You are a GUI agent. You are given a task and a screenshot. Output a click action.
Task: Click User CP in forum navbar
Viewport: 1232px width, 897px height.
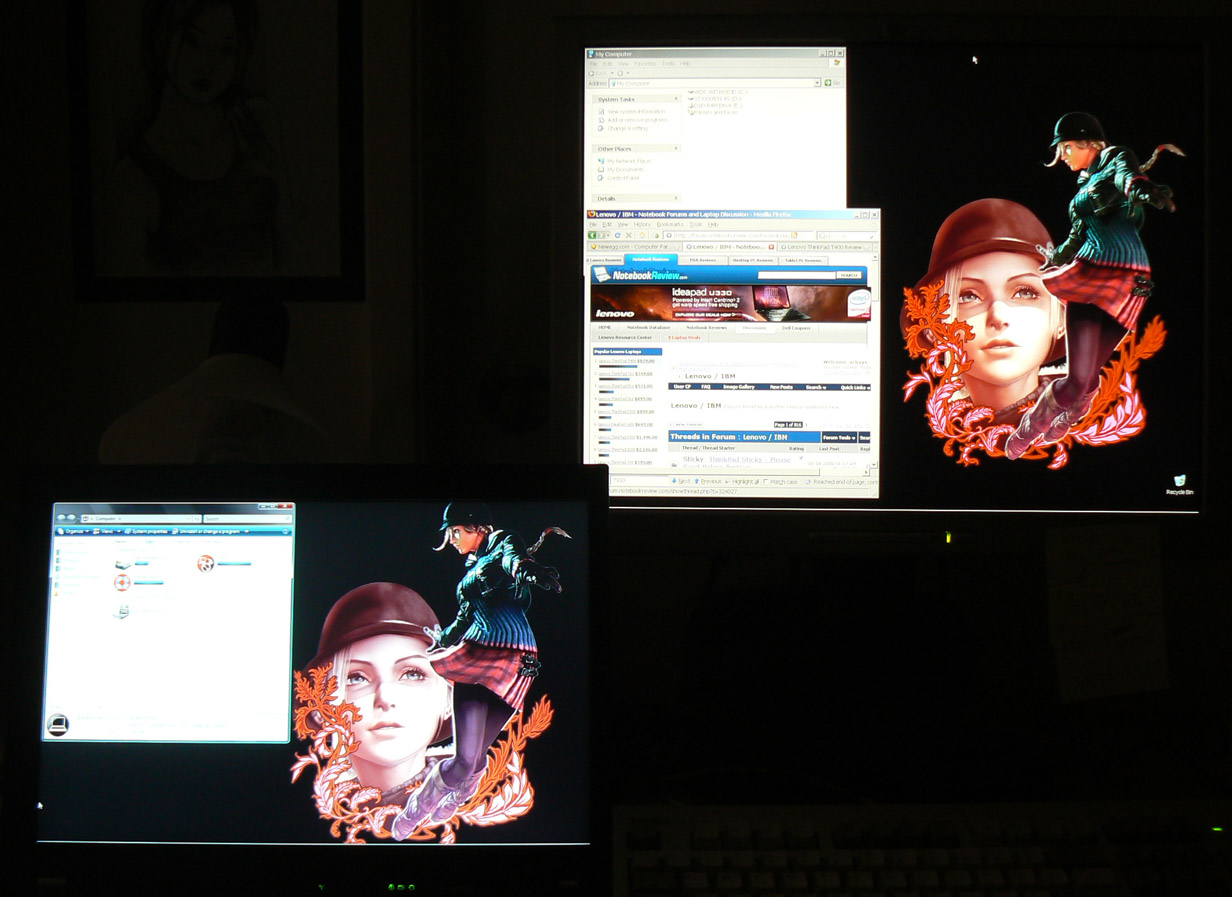682,387
